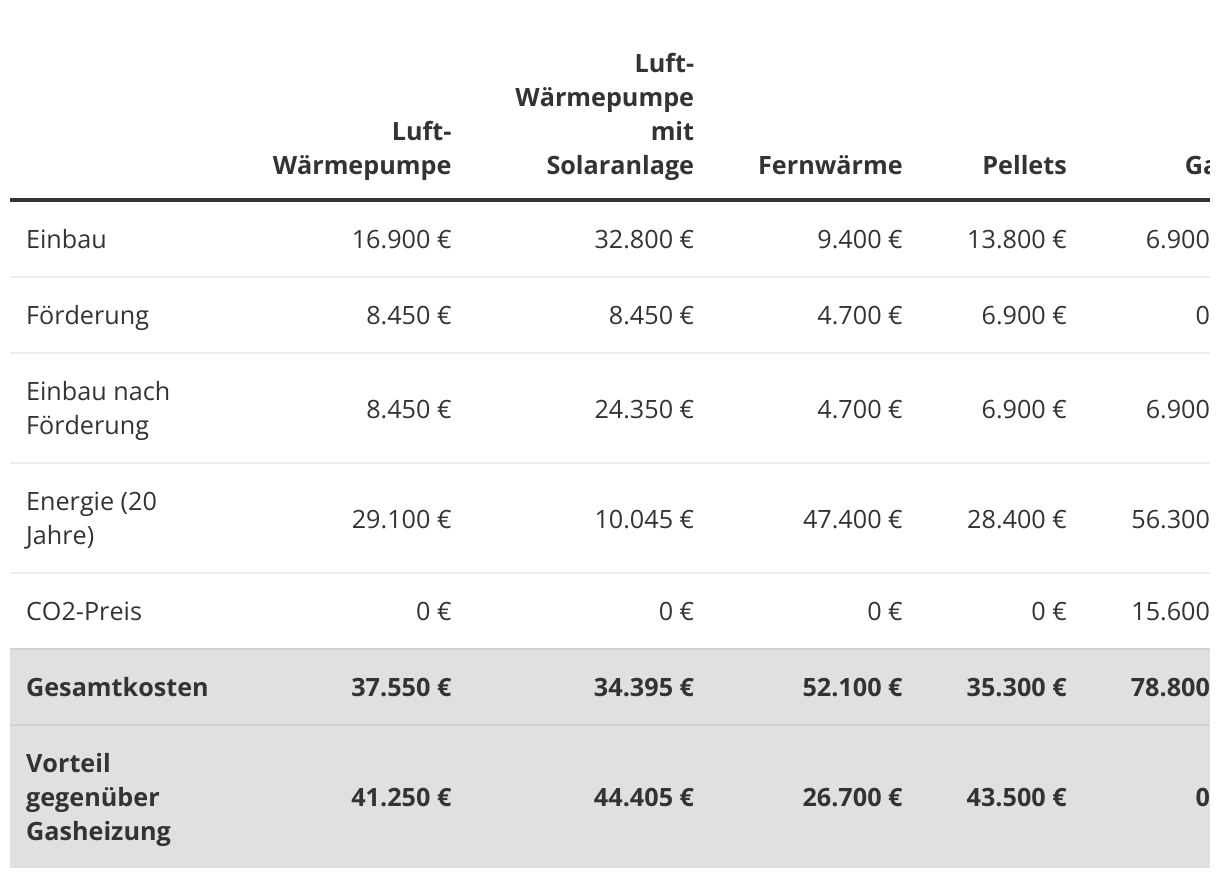The width and height of the screenshot is (1220, 878).
Task: Select the Fernwärme column header
Action: (x=830, y=165)
